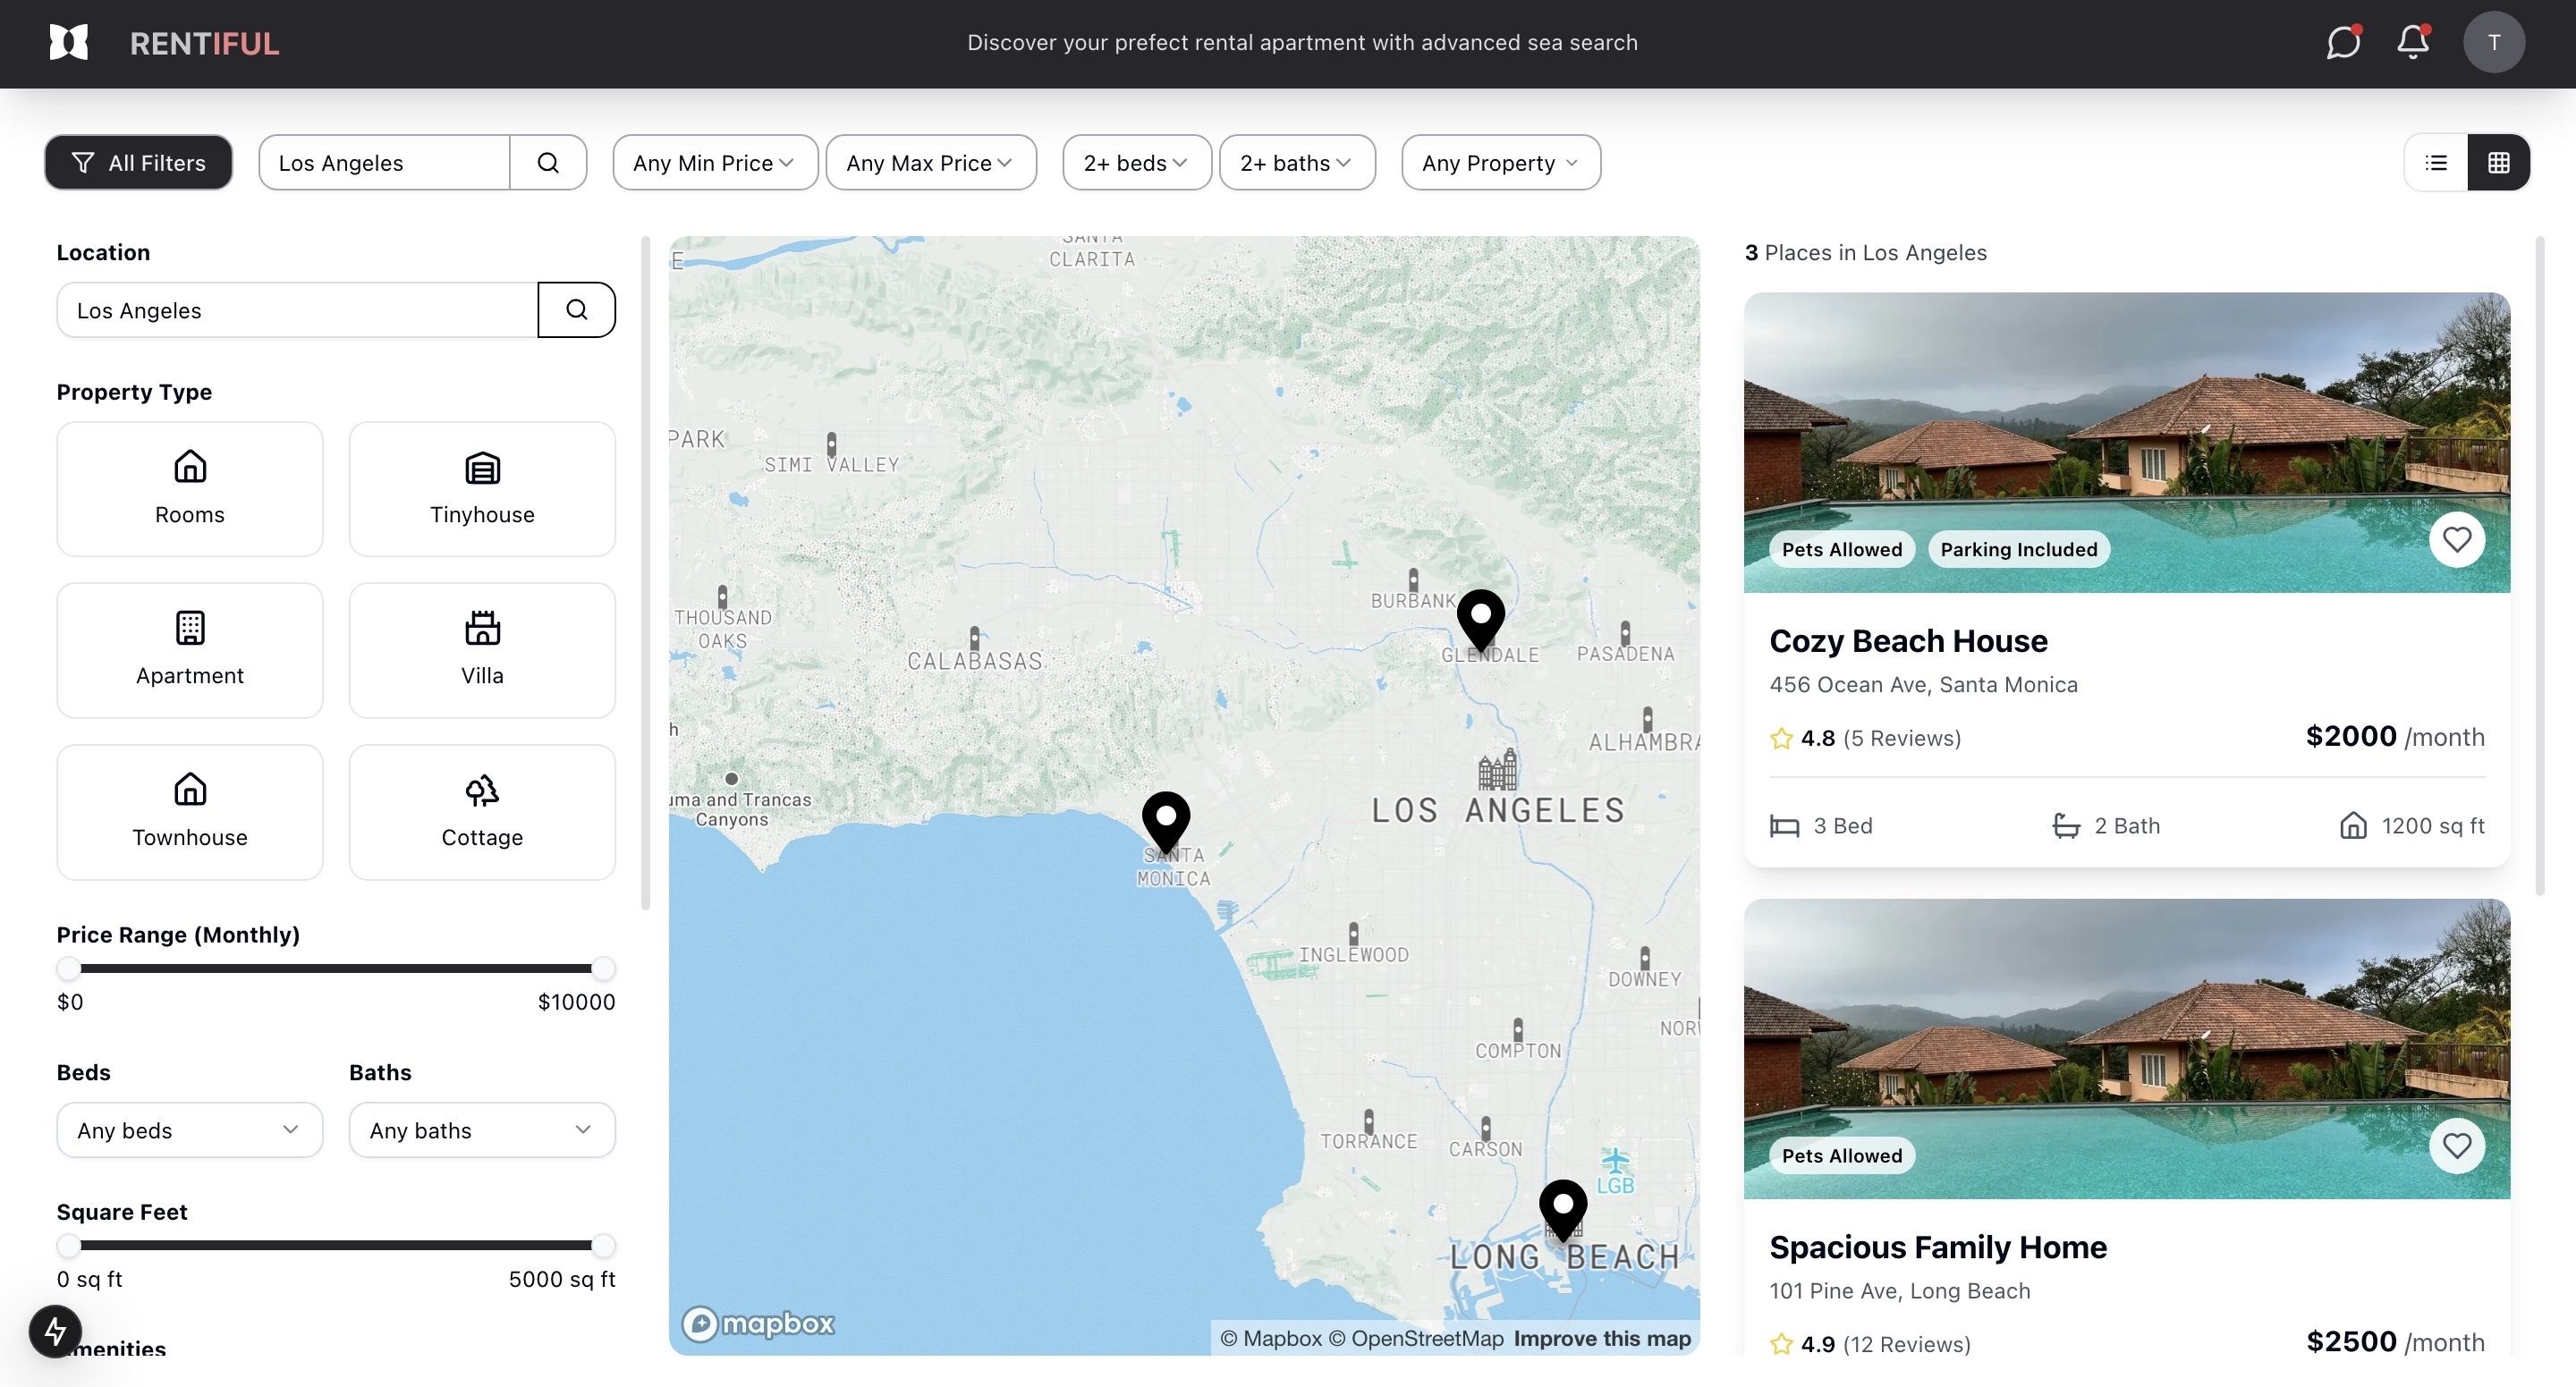Click the listings panel scrollbar
The width and height of the screenshot is (2576, 1387).
[x=2539, y=565]
